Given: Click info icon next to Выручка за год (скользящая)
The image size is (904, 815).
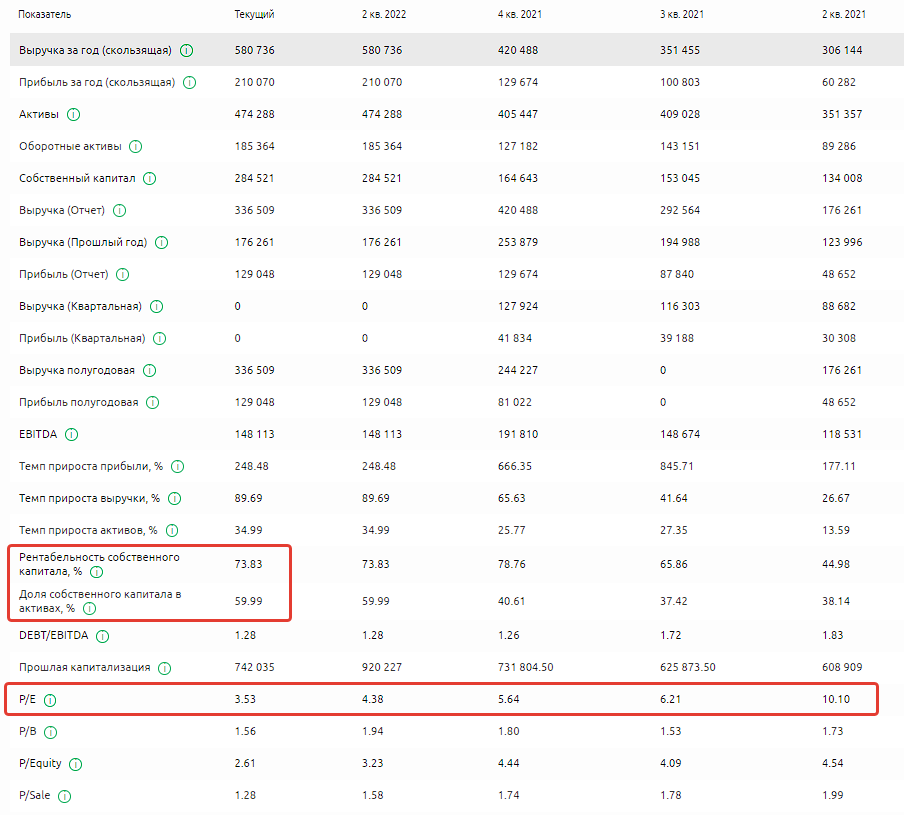Looking at the screenshot, I should click(x=187, y=50).
